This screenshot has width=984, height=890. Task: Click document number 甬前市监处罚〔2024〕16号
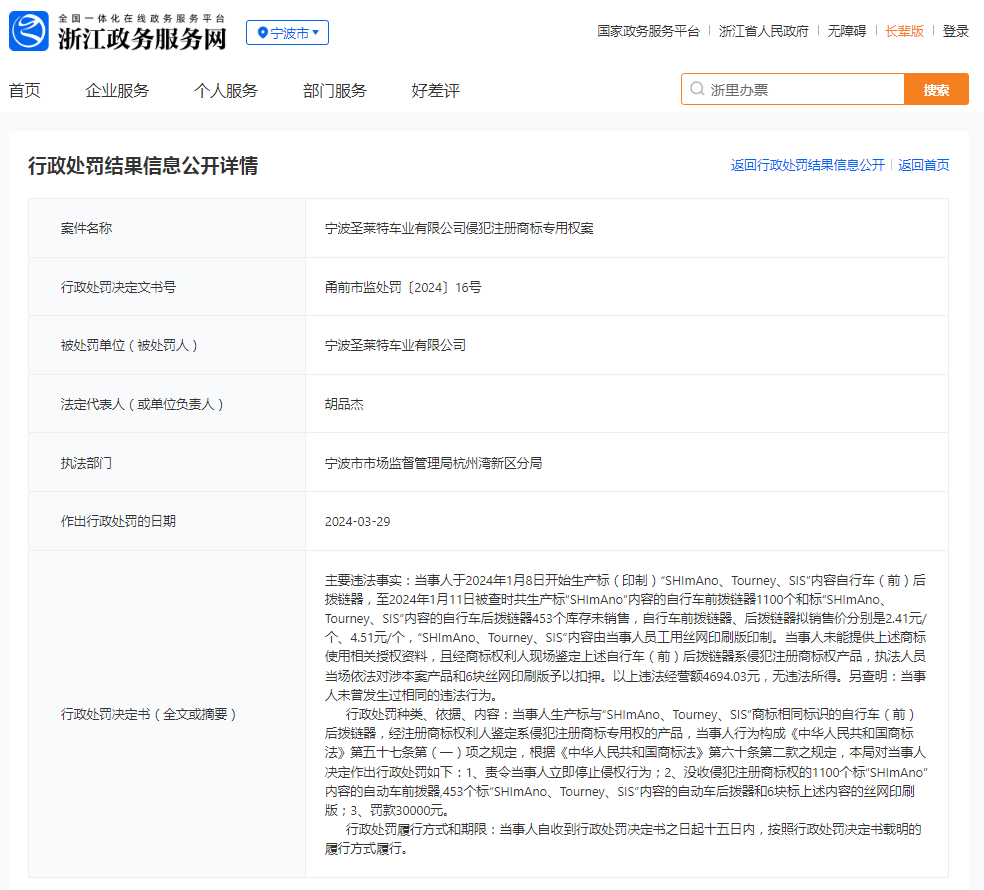coord(403,287)
